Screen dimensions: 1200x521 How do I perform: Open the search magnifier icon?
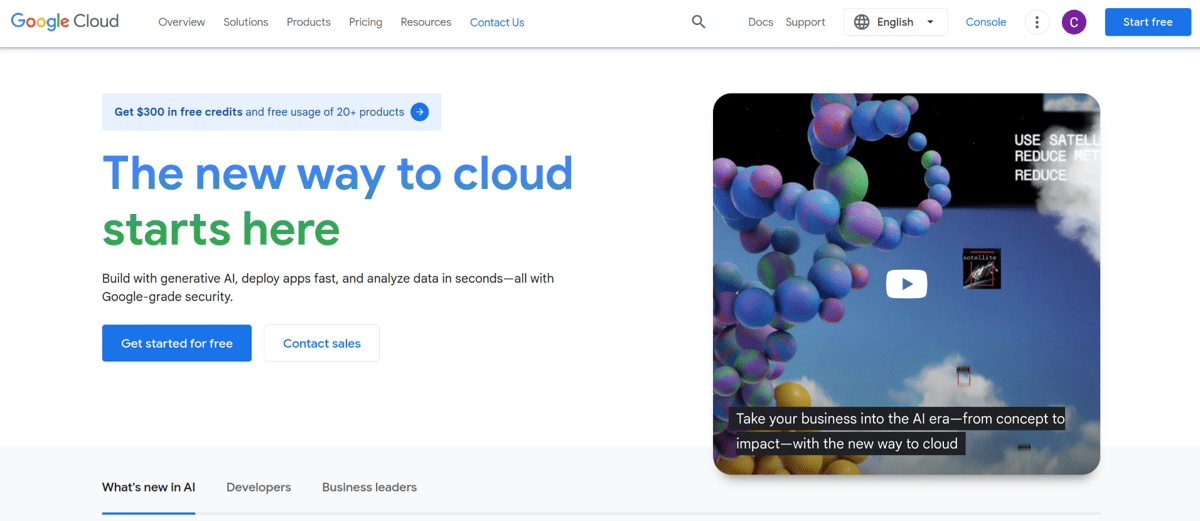699,22
